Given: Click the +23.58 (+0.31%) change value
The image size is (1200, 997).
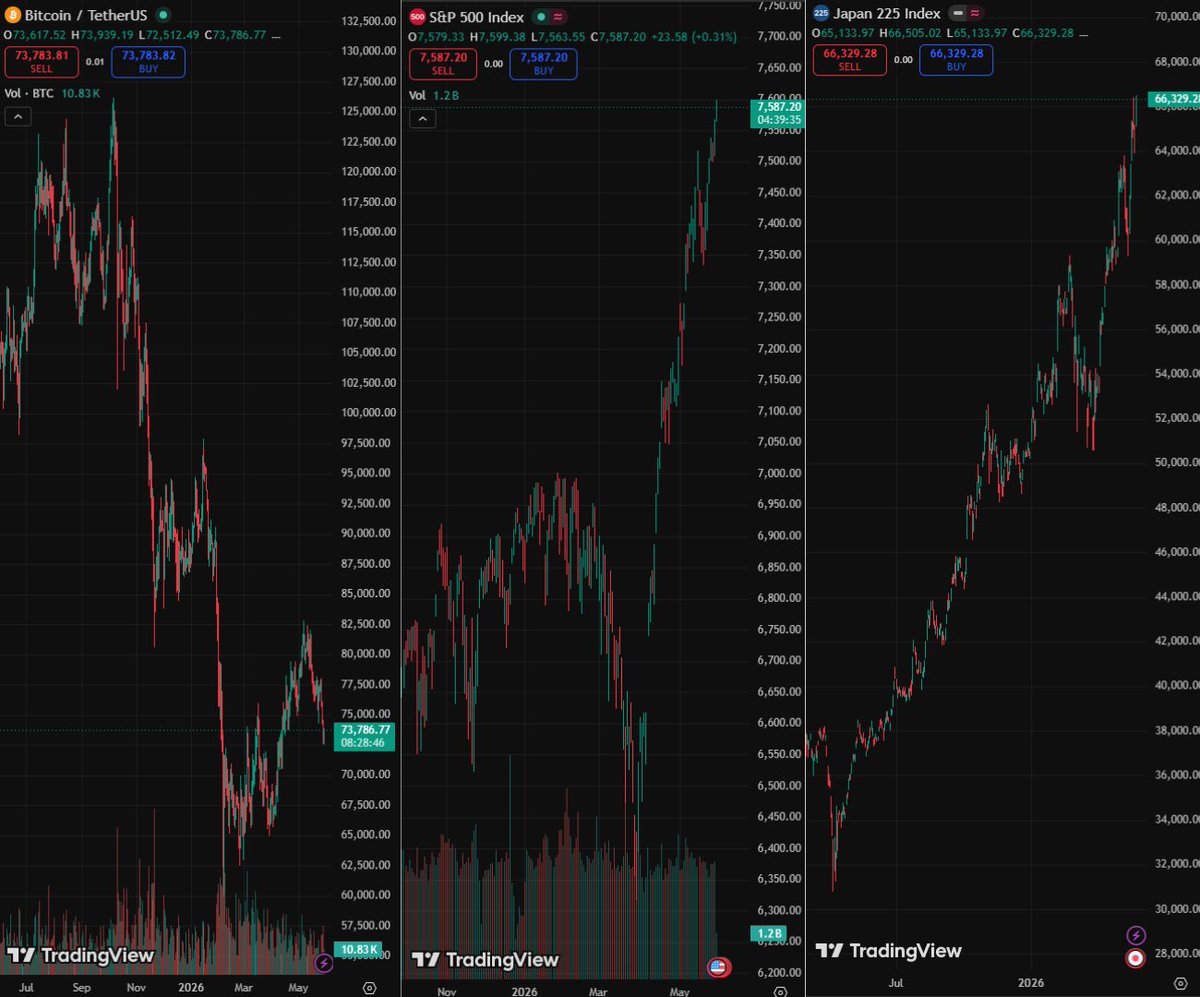Looking at the screenshot, I should [x=694, y=38].
